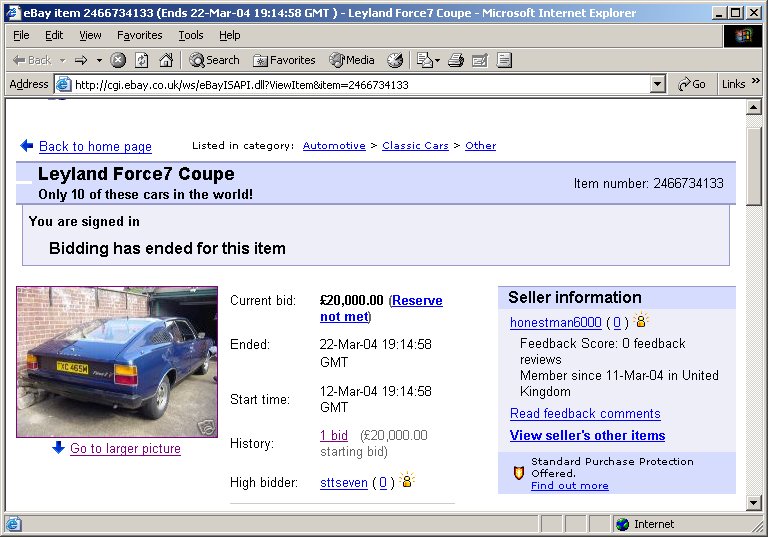Click the Mail toolbar icon
768x537 pixels.
[425, 60]
